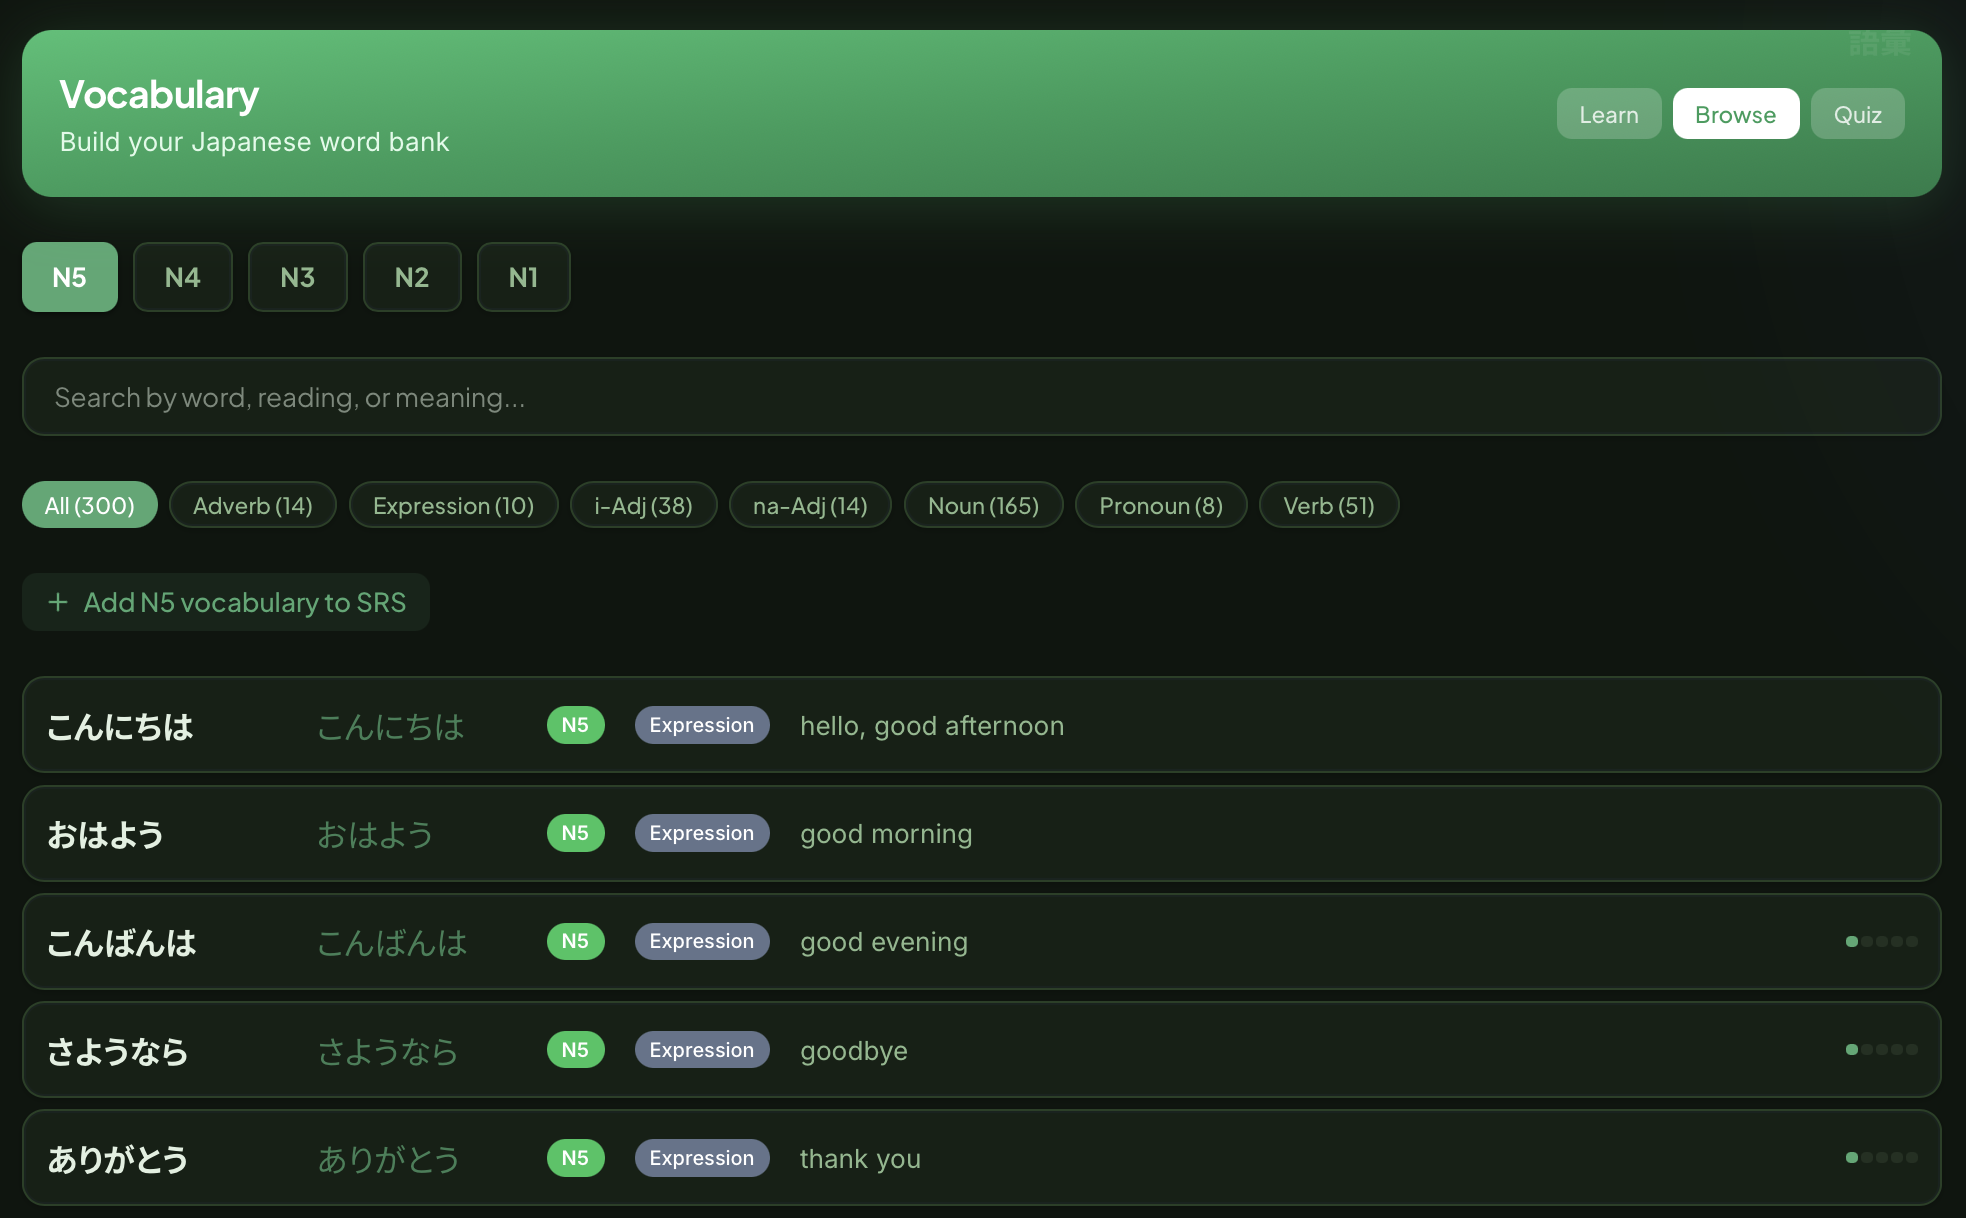Focus the vocabulary search field
This screenshot has width=1966, height=1218.
980,397
